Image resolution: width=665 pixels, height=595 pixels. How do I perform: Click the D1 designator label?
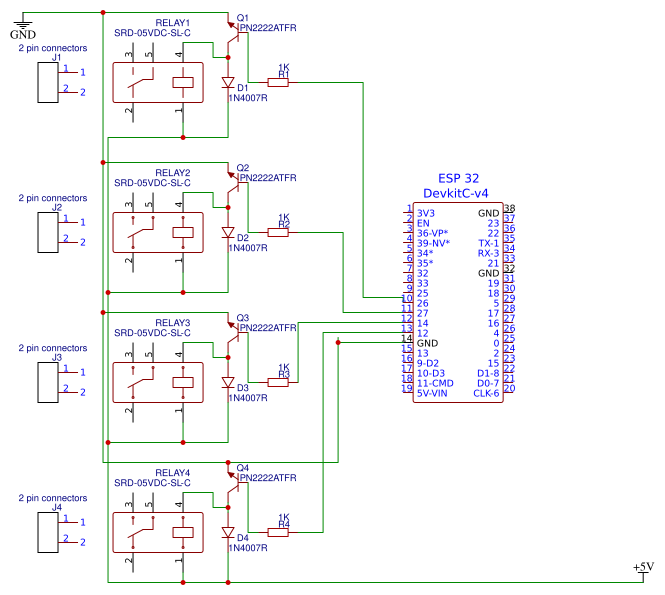(243, 88)
